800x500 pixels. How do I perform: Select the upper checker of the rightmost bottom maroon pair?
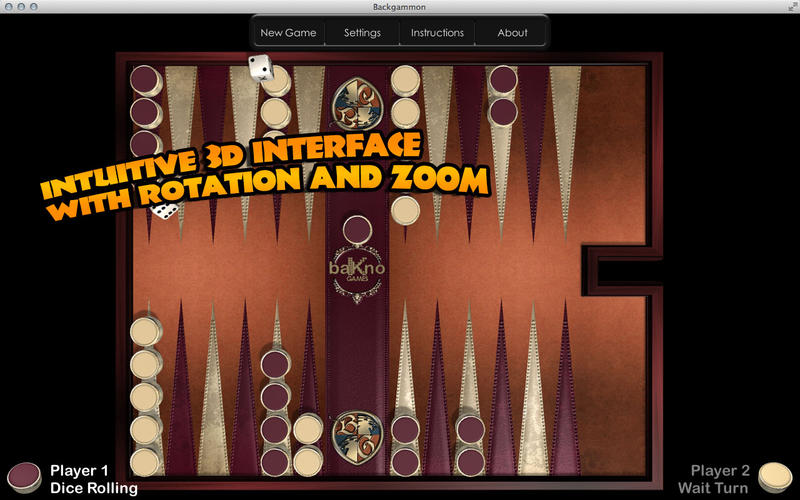tap(470, 429)
